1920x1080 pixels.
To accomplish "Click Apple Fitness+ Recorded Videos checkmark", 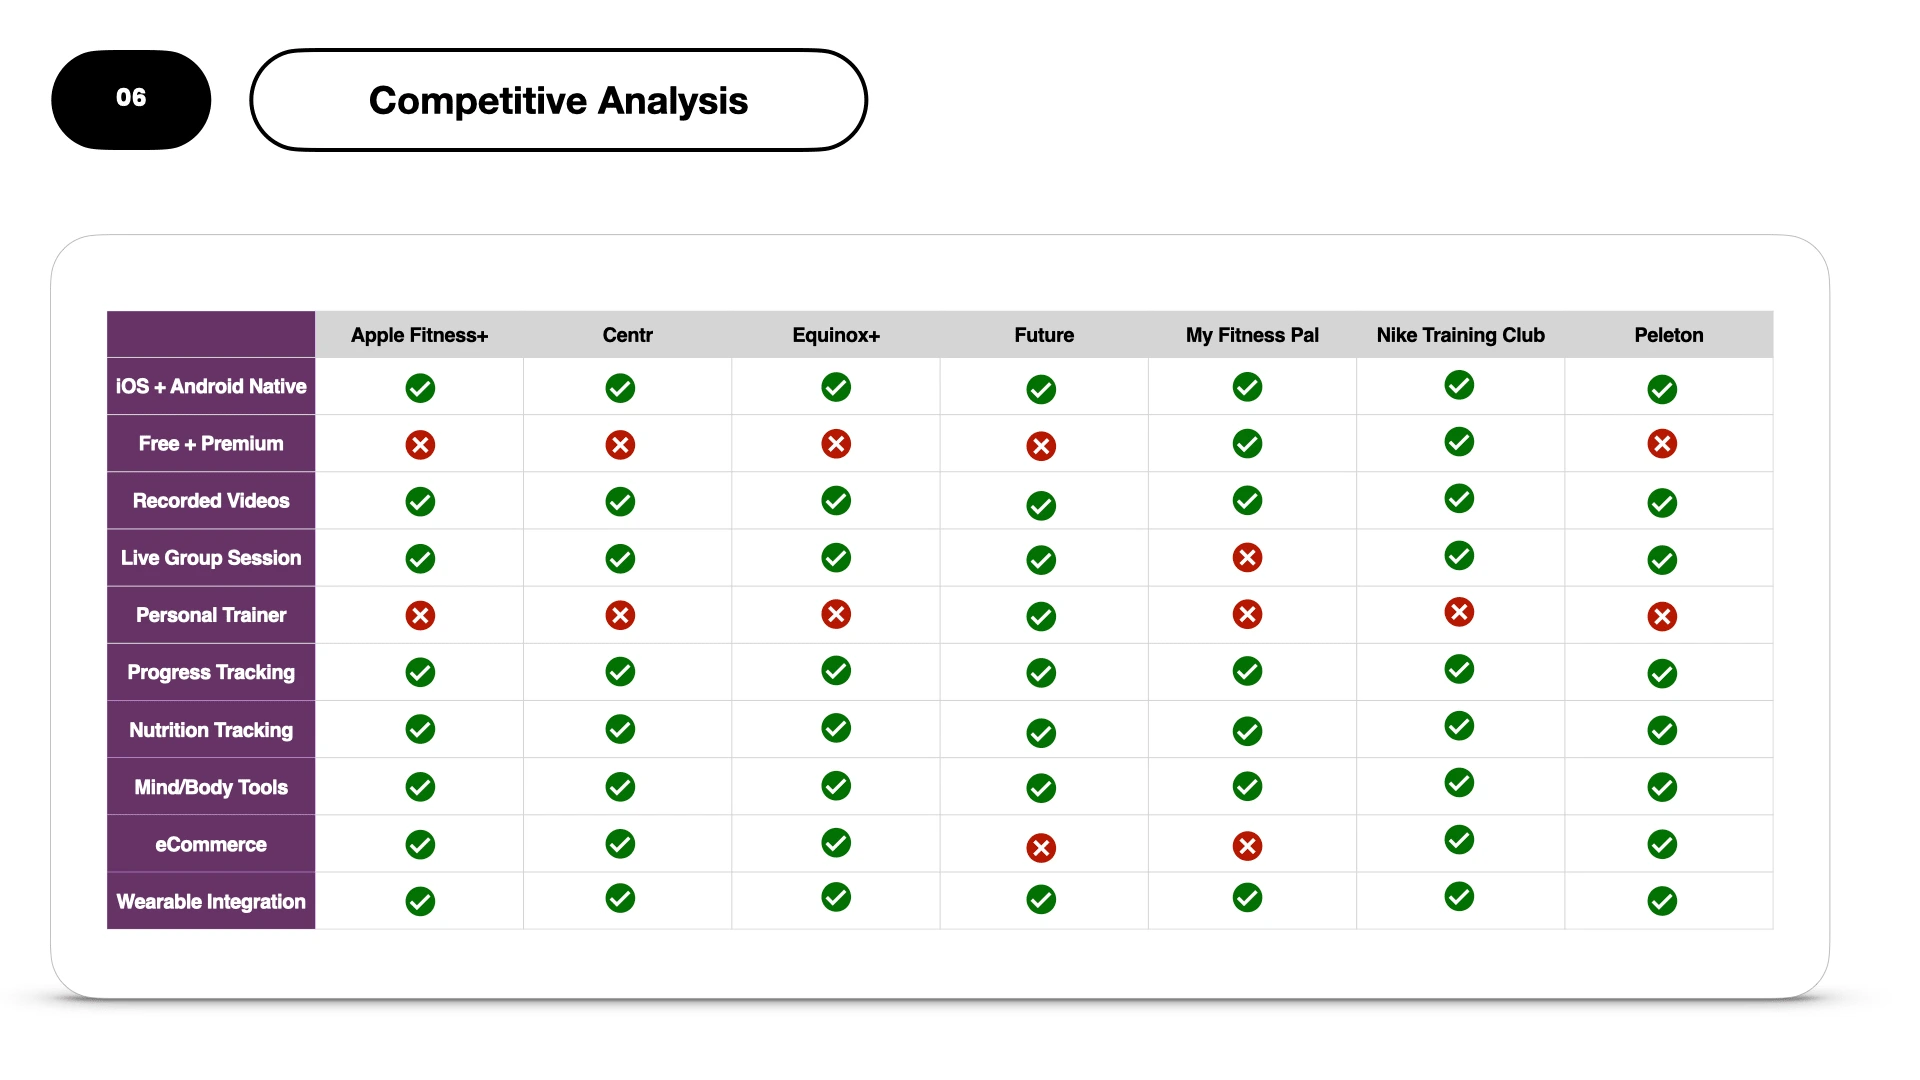I will pyautogui.click(x=420, y=502).
